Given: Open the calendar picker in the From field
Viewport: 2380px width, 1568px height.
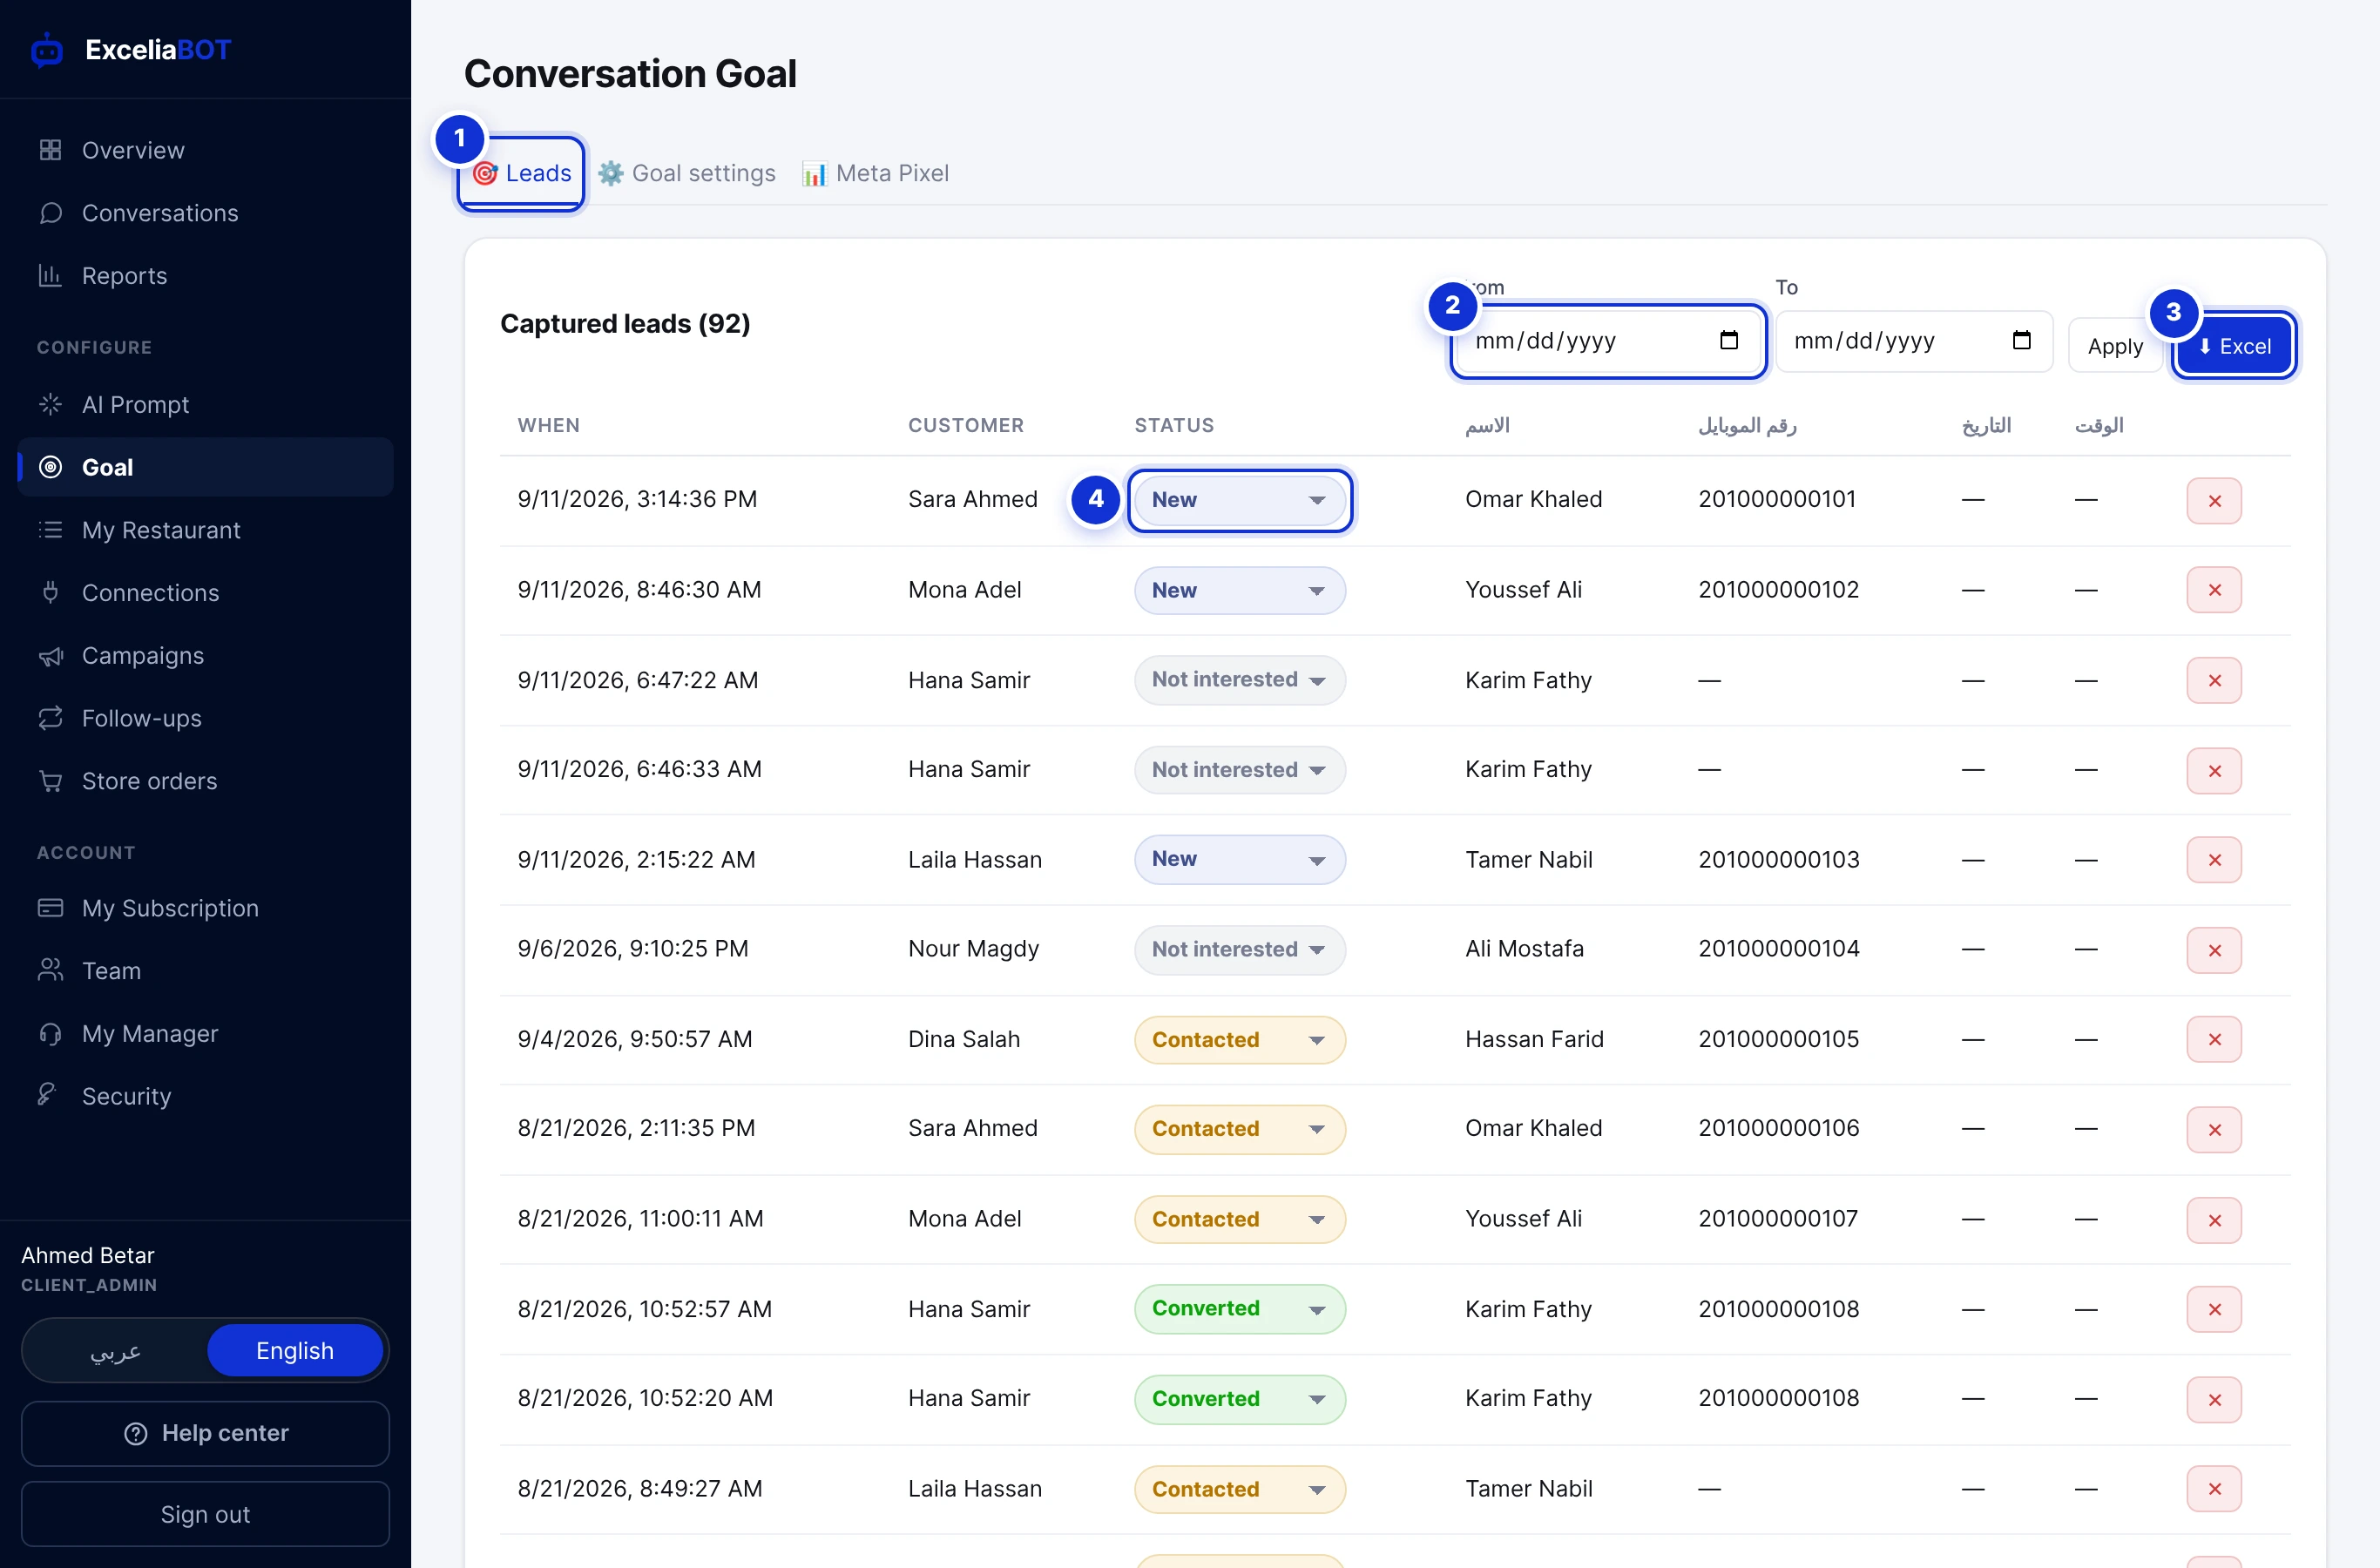Looking at the screenshot, I should coord(1729,340).
